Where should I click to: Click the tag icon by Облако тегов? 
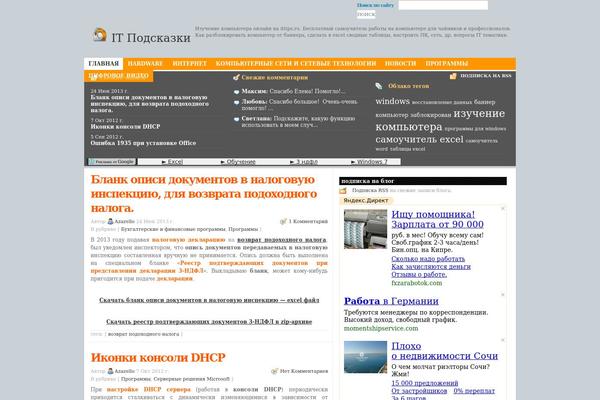379,86
